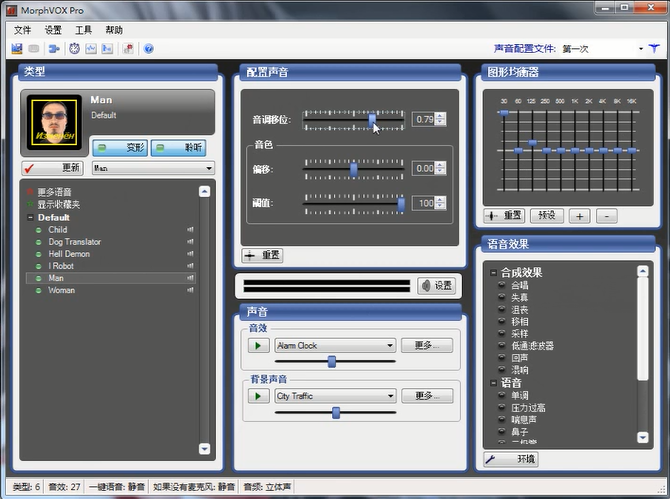
Task: Click signal bars icon on Woman row
Action: coord(190,290)
